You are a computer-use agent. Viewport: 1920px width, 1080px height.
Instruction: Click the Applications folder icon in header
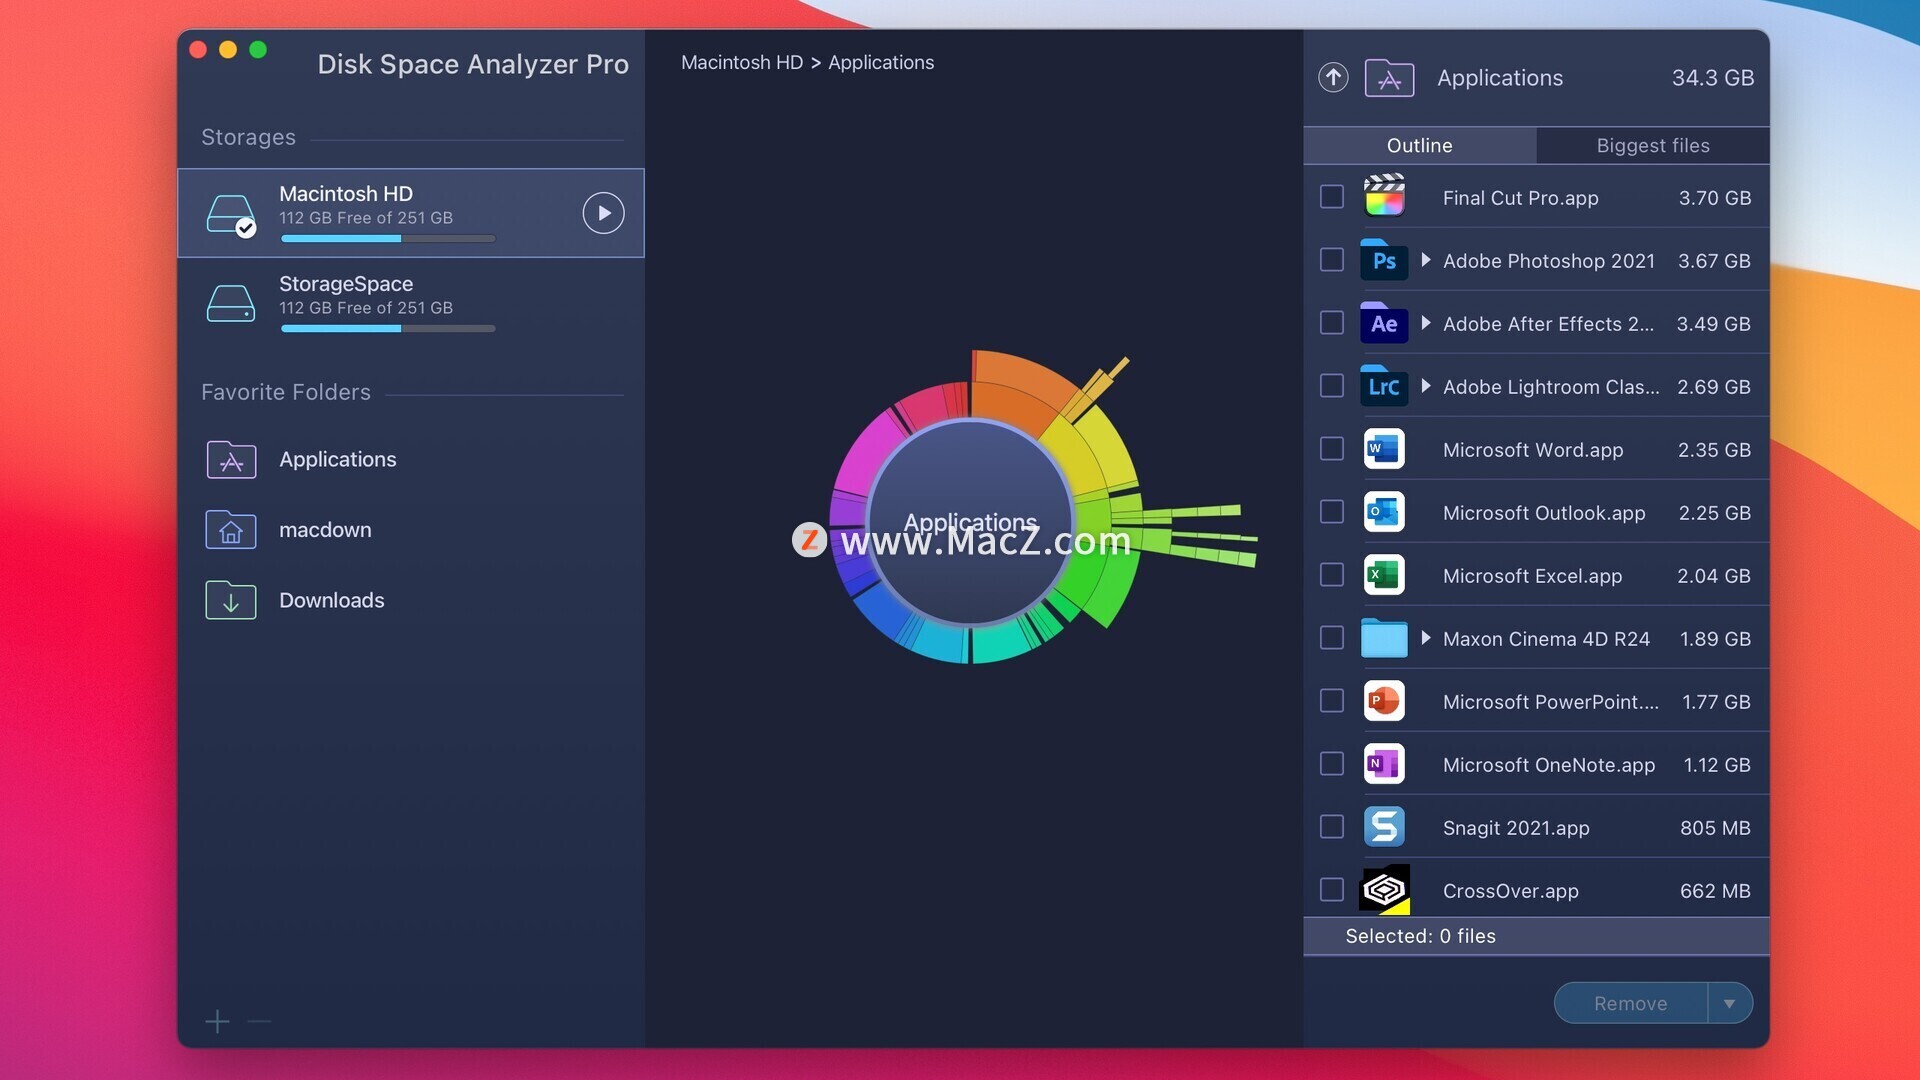[x=1389, y=78]
